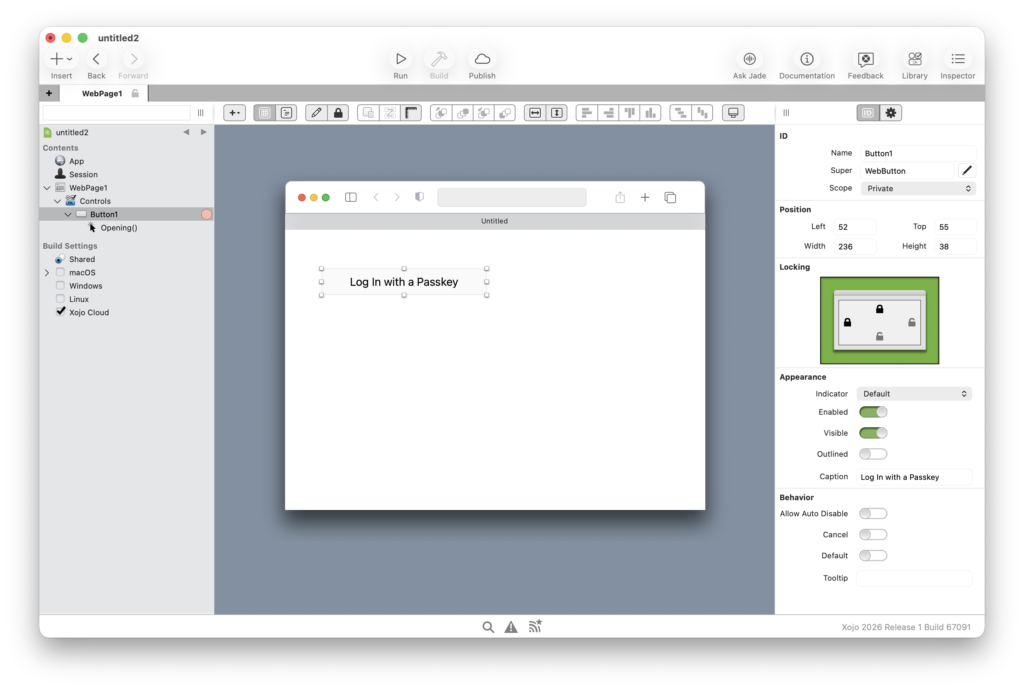1024x690 pixels.
Task: Open the Scope dropdown
Action: pos(917,188)
